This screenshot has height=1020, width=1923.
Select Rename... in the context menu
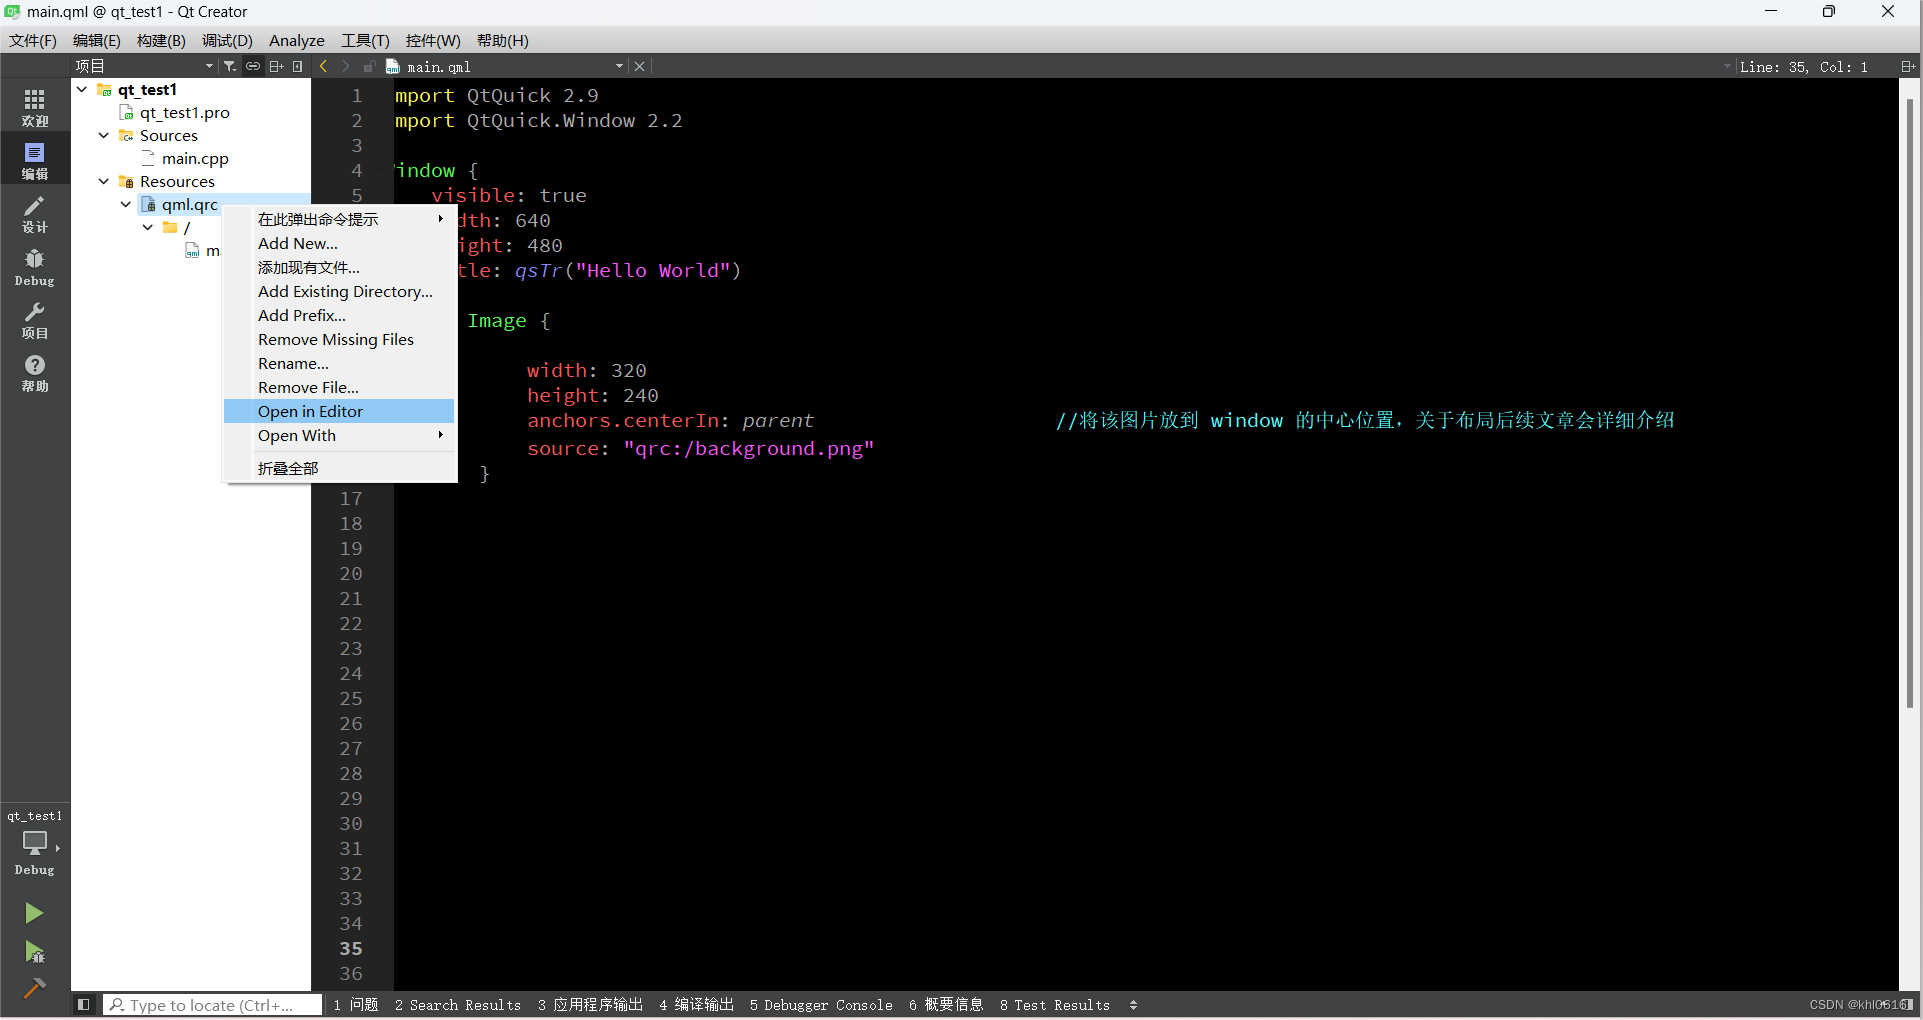[293, 363]
